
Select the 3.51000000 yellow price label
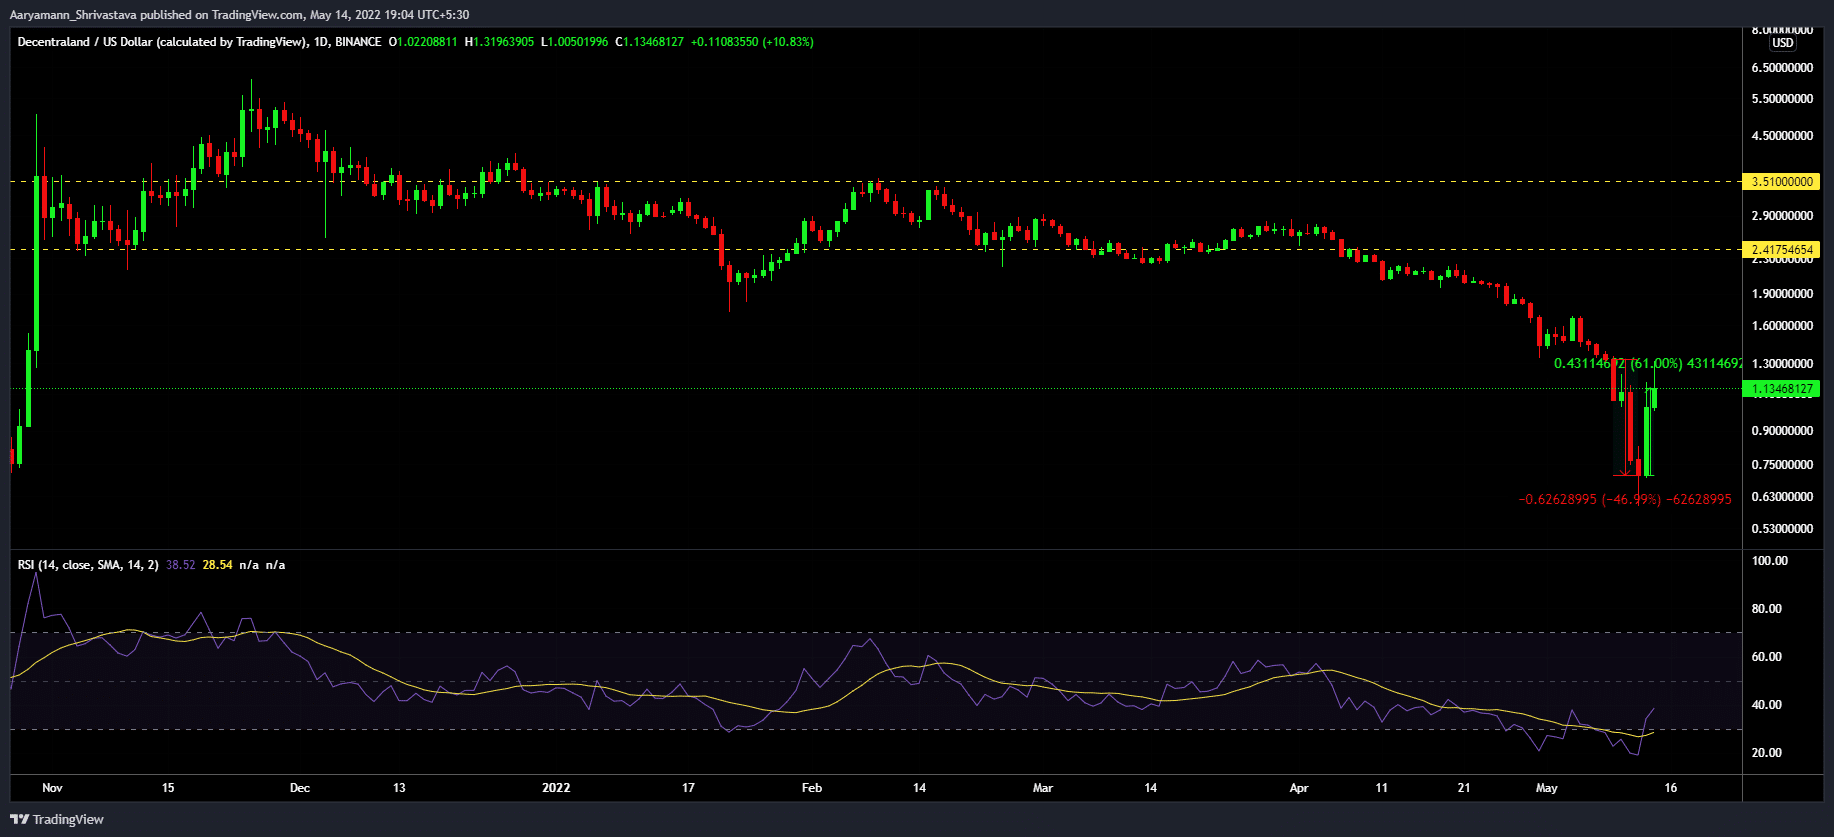(1782, 182)
